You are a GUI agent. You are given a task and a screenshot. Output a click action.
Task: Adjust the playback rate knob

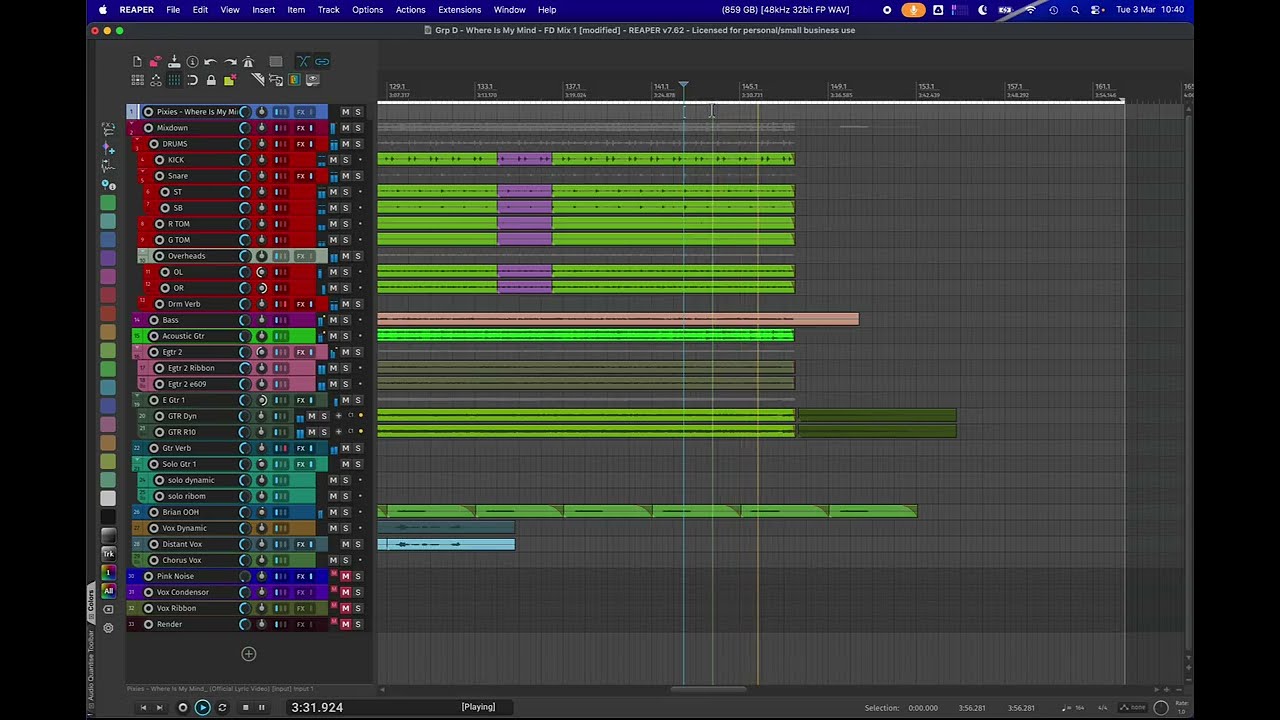(x=1161, y=707)
